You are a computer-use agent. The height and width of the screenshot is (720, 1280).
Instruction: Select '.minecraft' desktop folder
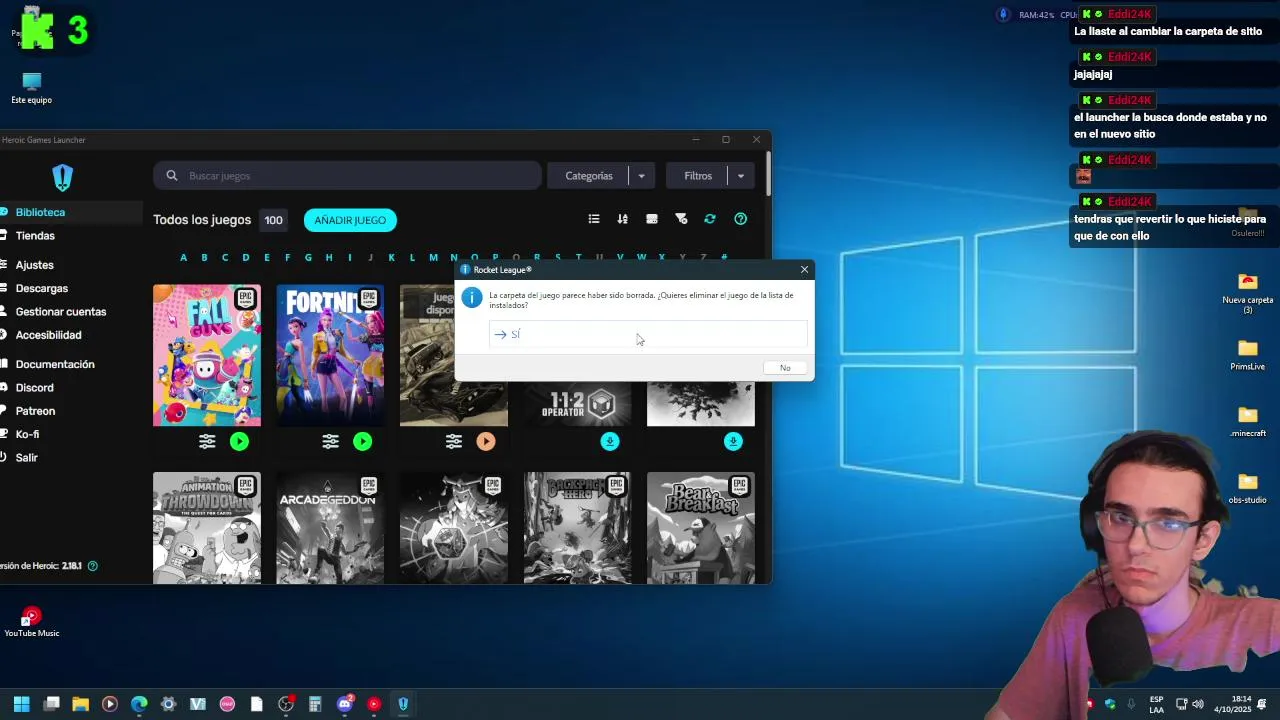(x=1247, y=422)
